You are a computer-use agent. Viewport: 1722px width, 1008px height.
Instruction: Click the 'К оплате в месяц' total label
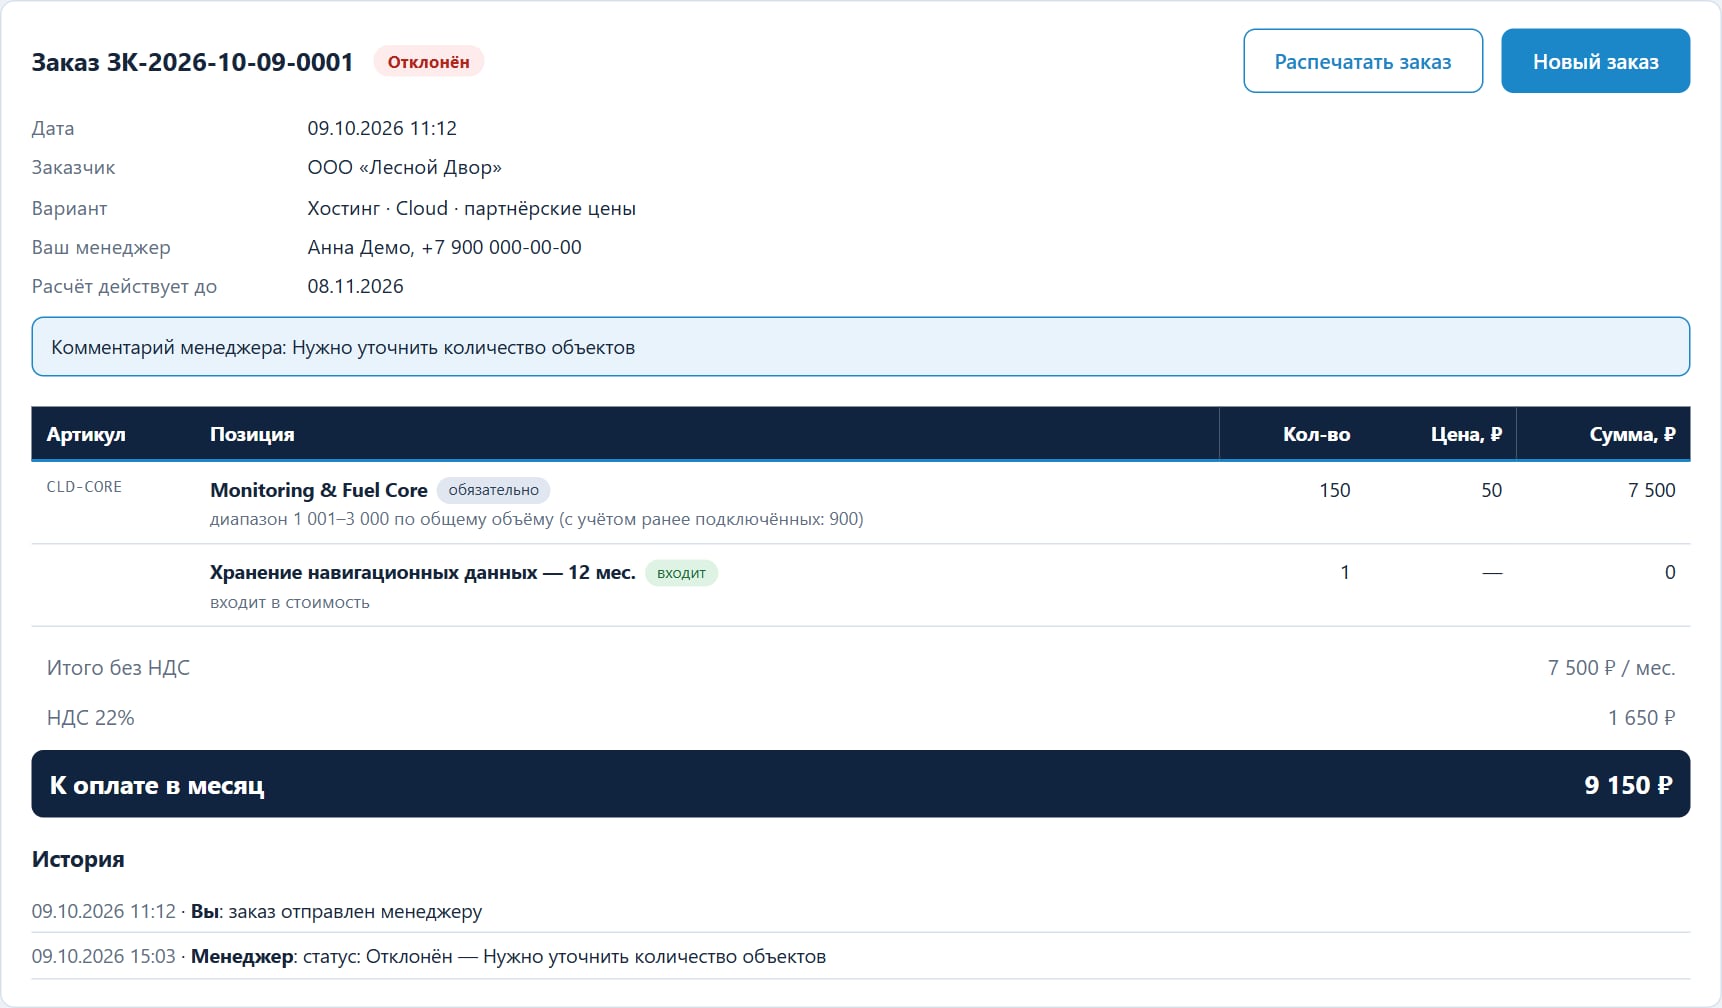(157, 785)
